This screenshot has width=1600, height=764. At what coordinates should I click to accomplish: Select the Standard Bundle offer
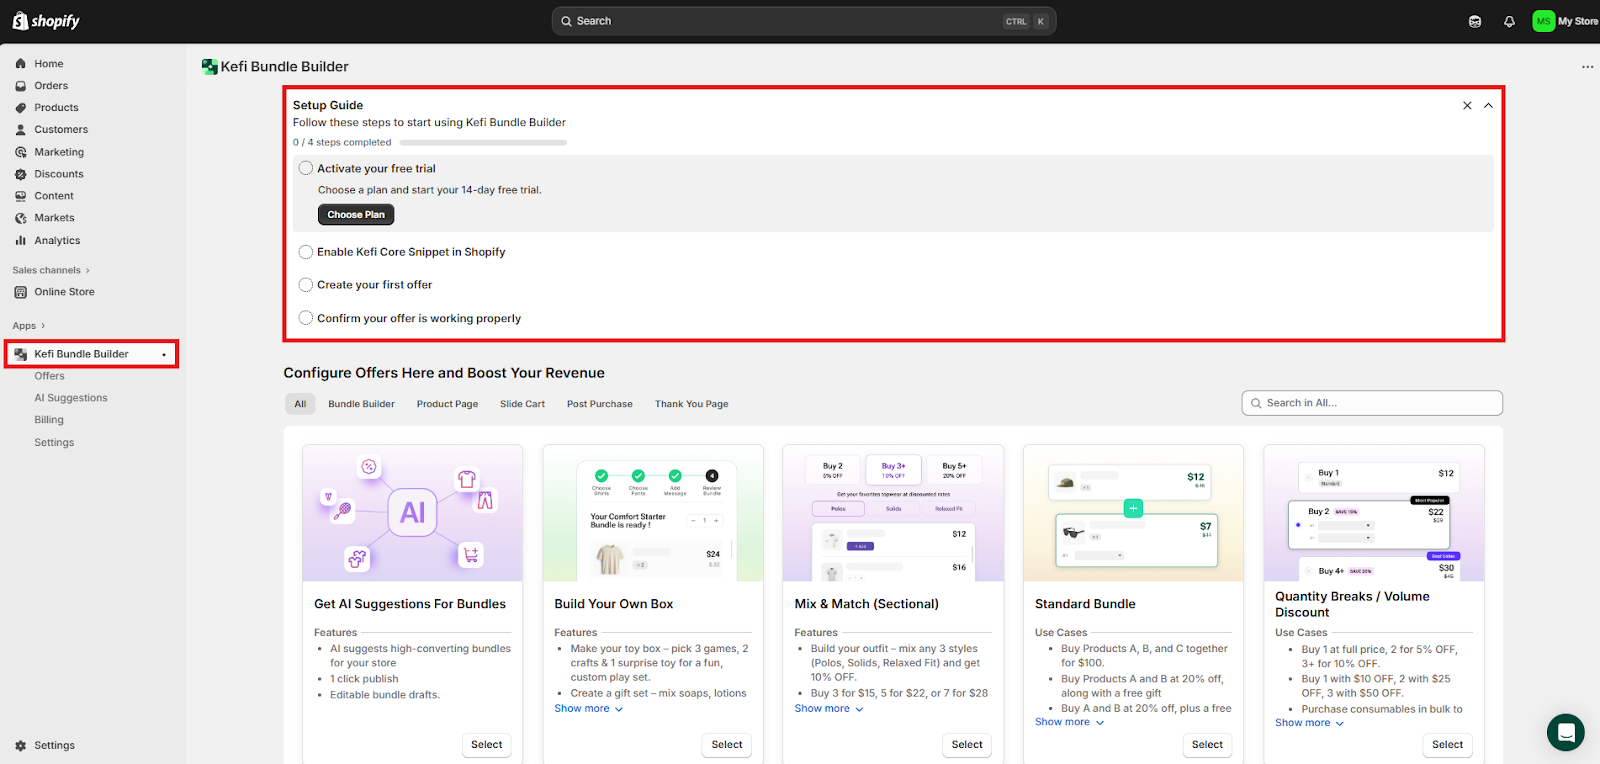pyautogui.click(x=1207, y=745)
